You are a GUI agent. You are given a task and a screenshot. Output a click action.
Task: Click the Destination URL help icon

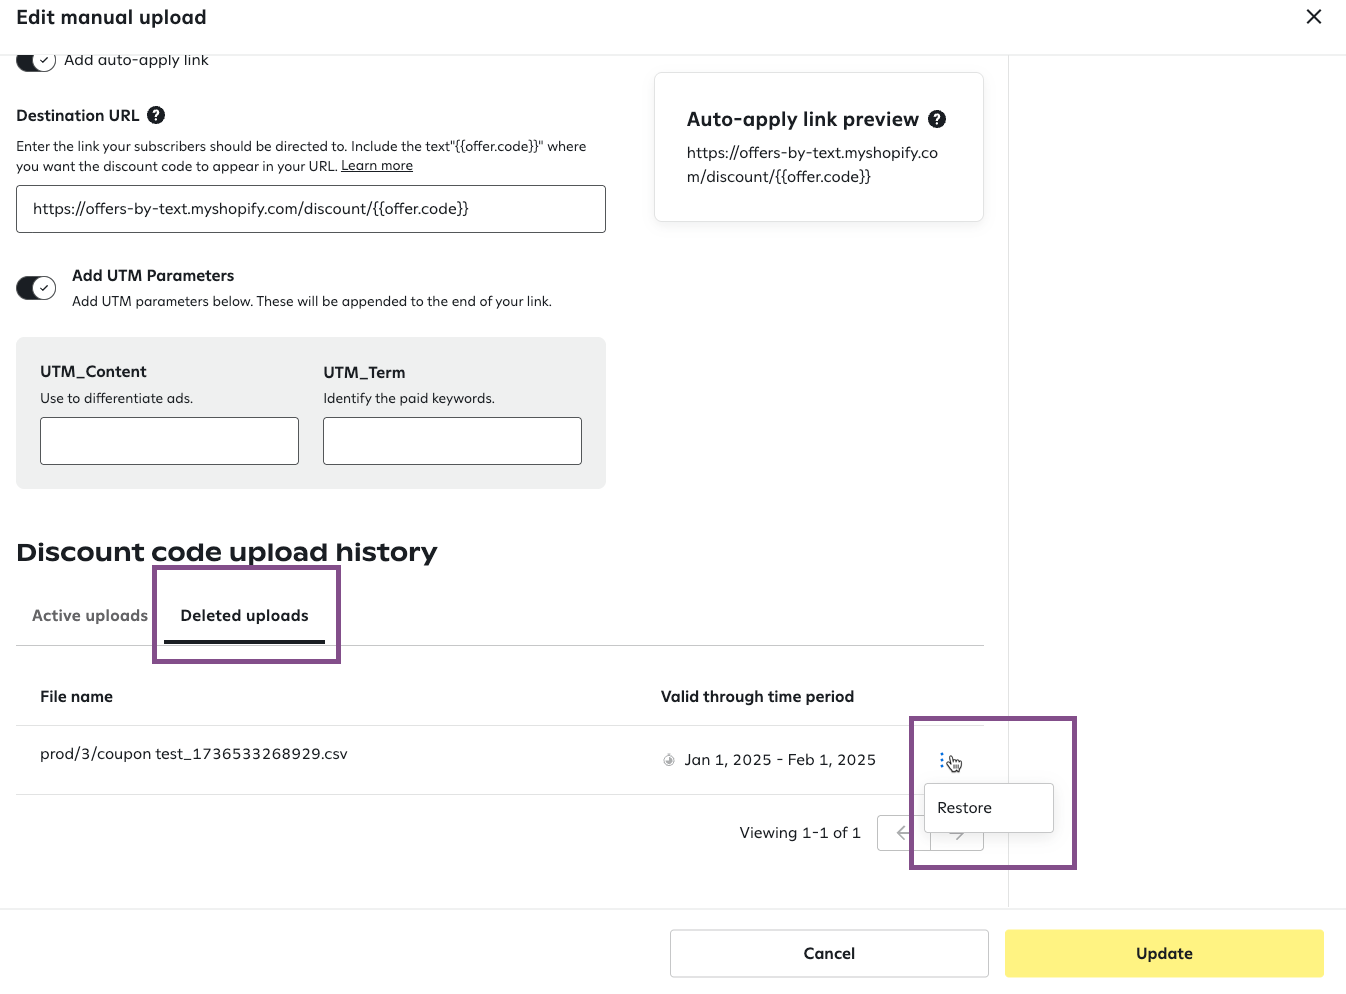[x=156, y=115]
